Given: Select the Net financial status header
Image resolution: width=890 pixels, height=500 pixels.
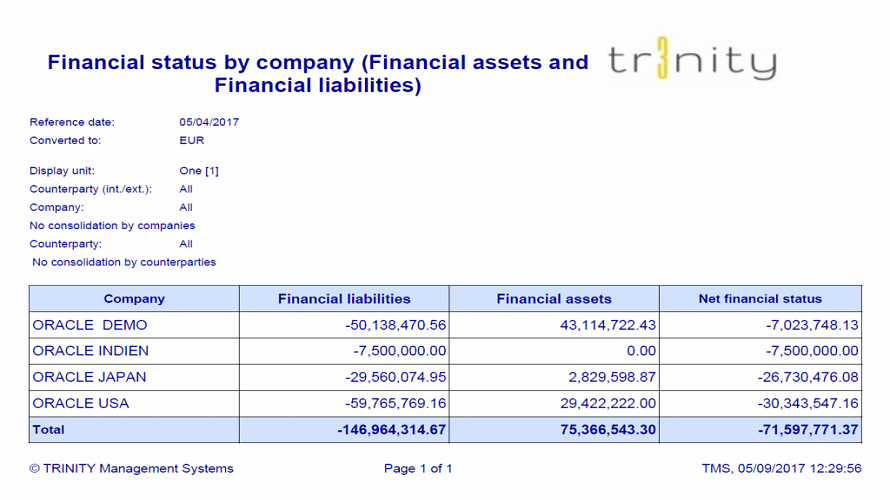Looking at the screenshot, I should [x=760, y=298].
